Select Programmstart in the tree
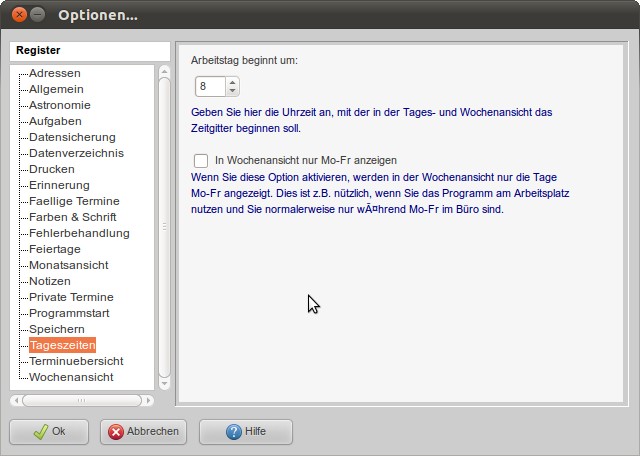This screenshot has width=640, height=456. pyautogui.click(x=69, y=313)
